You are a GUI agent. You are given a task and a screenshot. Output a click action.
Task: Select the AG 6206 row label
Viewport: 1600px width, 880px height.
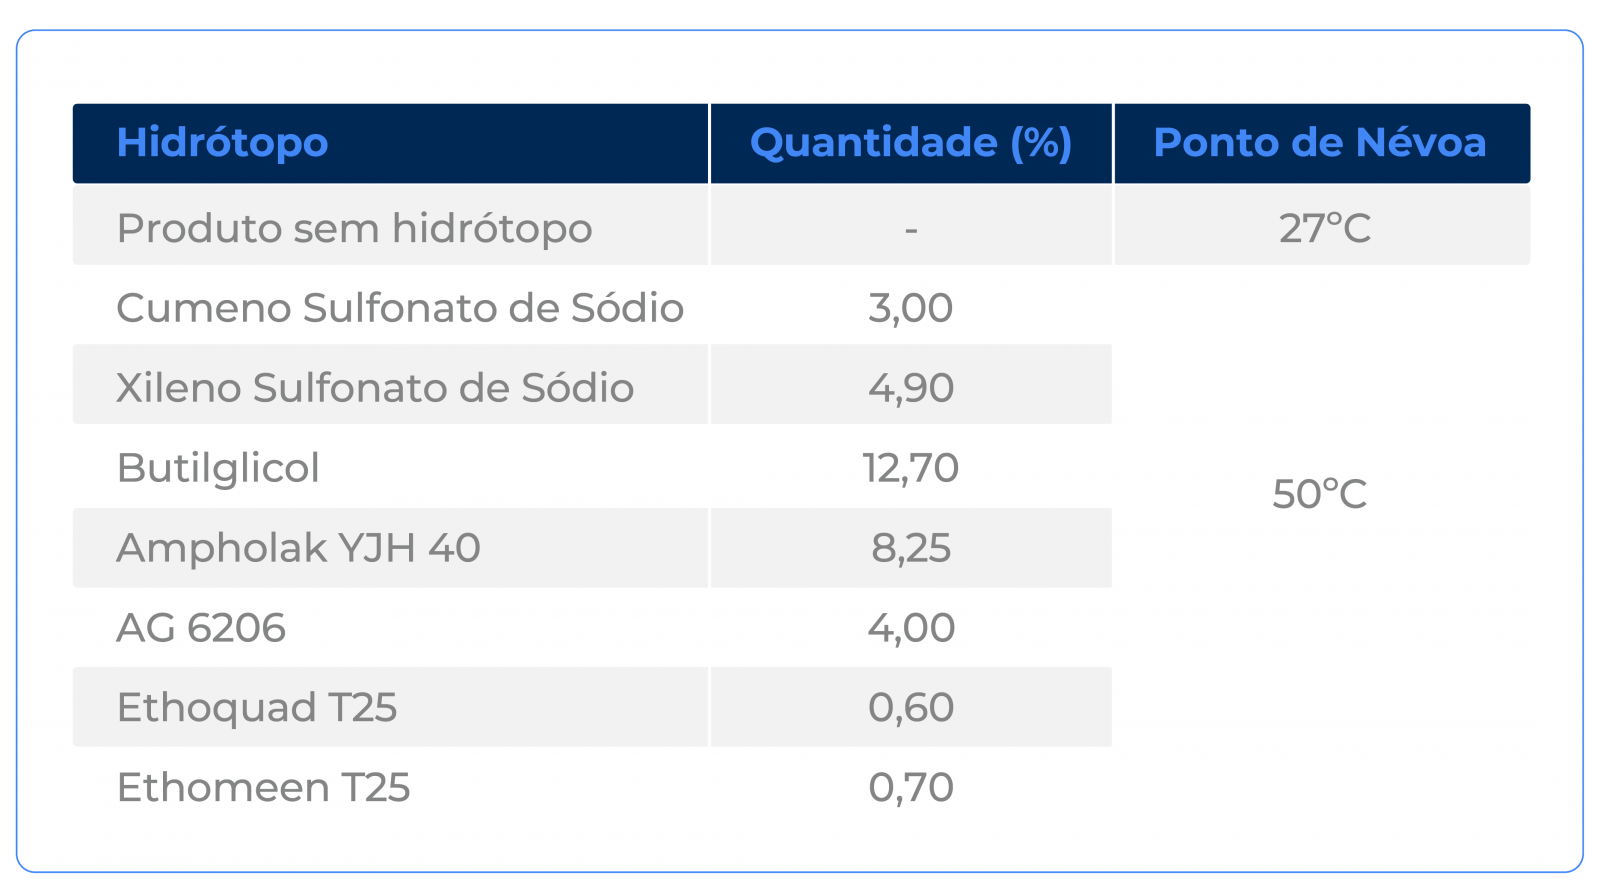(201, 628)
